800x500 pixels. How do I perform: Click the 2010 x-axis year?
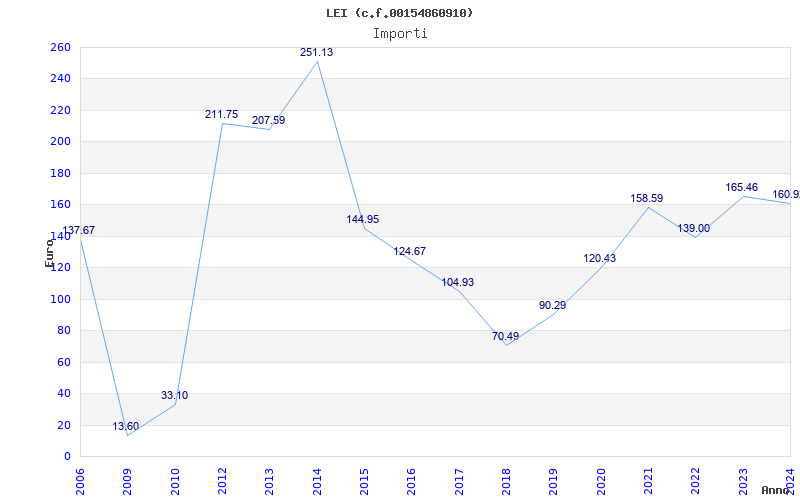(175, 481)
